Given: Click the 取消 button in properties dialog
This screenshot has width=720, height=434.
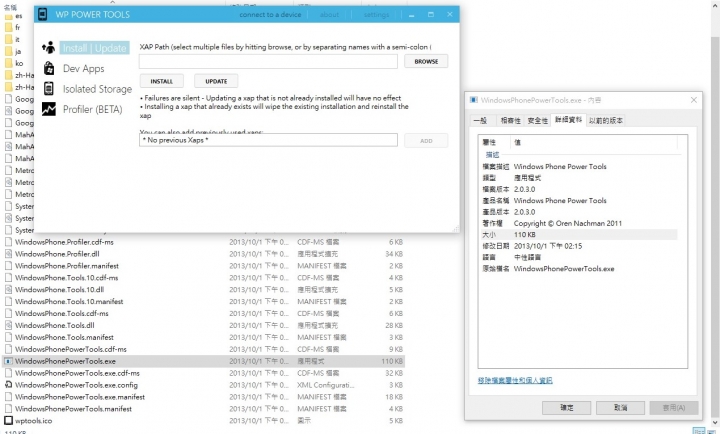Looking at the screenshot, I should (x=620, y=407).
